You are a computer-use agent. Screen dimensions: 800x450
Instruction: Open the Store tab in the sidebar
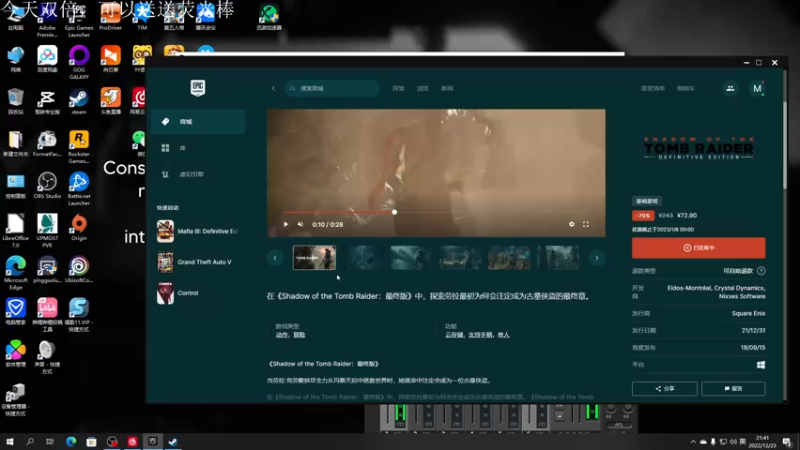click(198, 122)
